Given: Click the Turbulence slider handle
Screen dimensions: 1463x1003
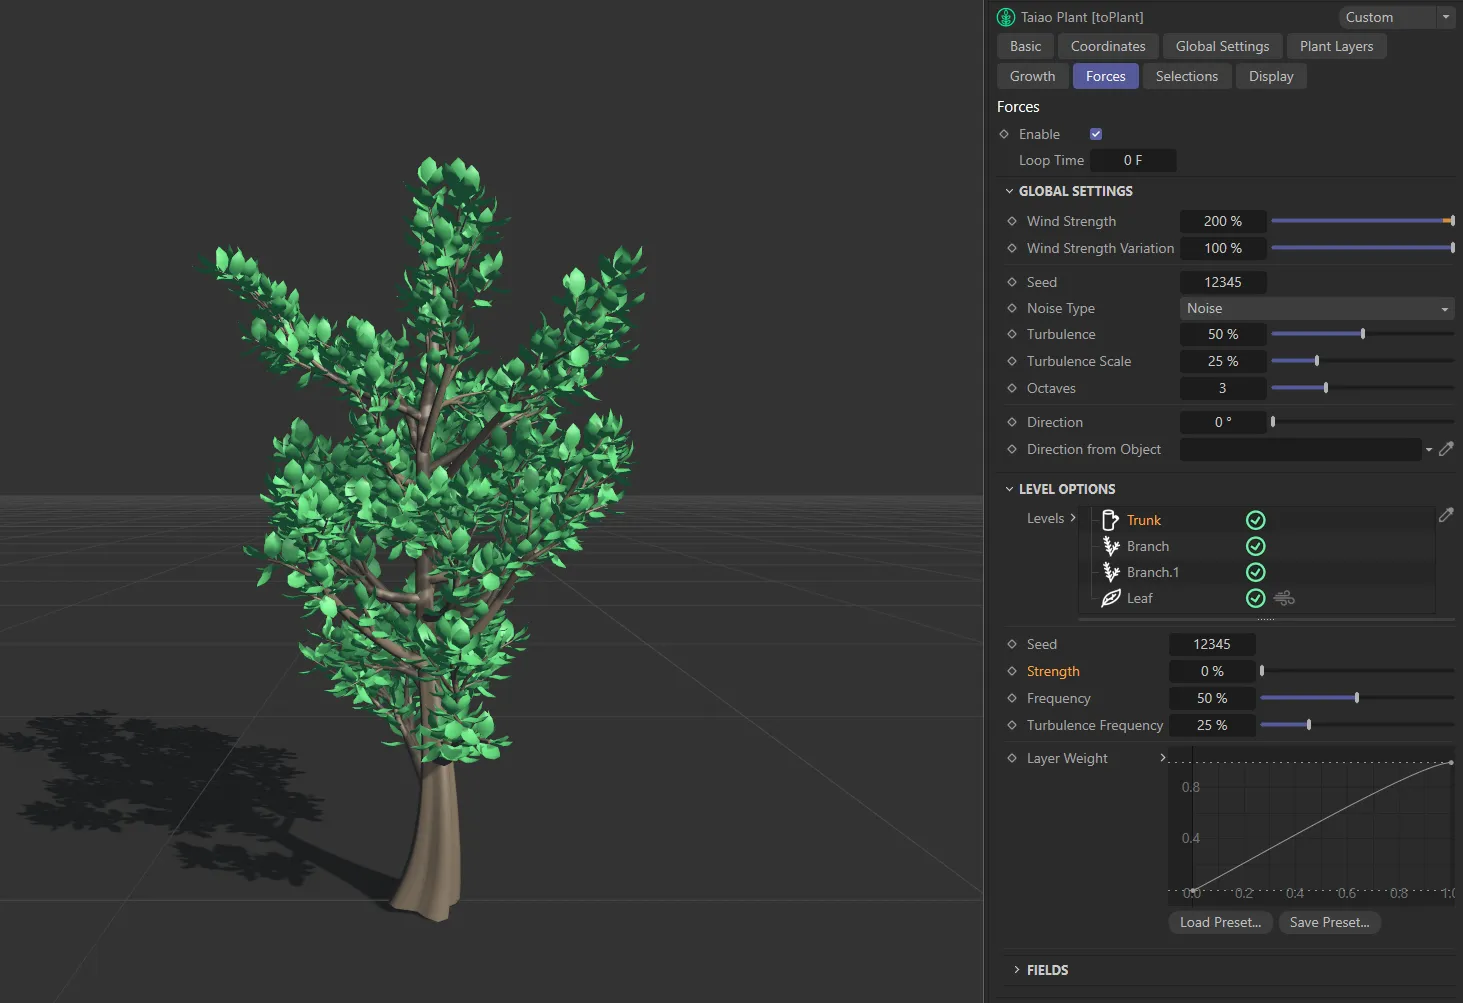Looking at the screenshot, I should pos(1363,334).
